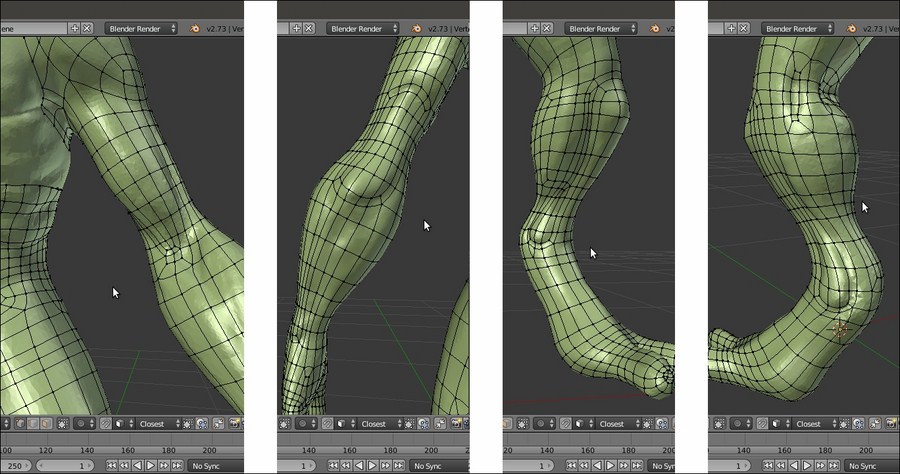Play animation in reverse in first panel
The image size is (900, 474).
click(137, 466)
